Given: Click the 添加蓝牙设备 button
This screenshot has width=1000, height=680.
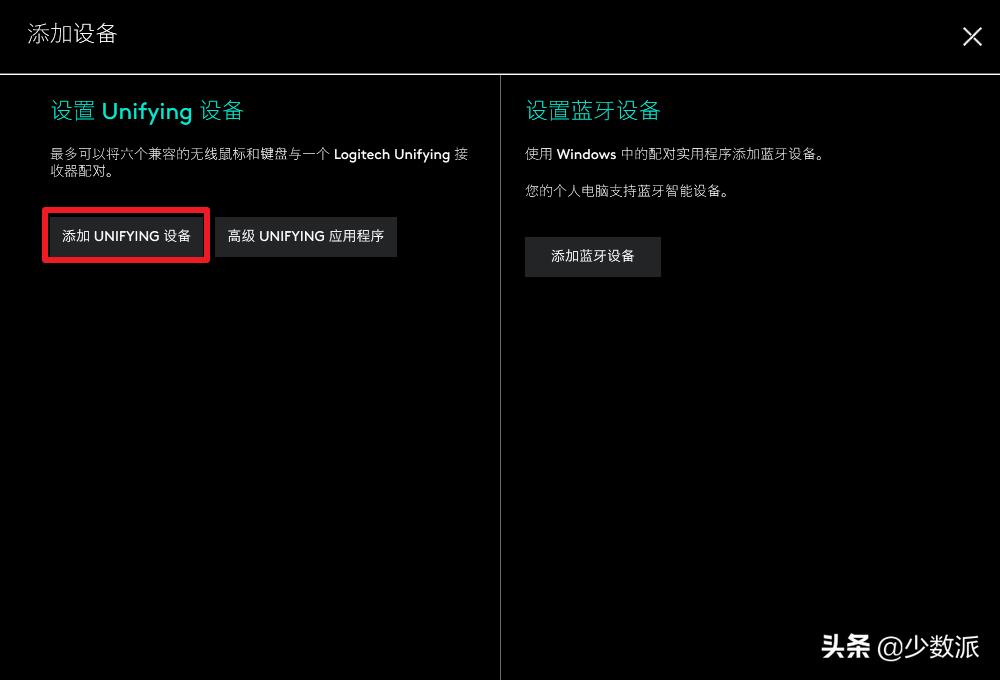Looking at the screenshot, I should coord(592,256).
